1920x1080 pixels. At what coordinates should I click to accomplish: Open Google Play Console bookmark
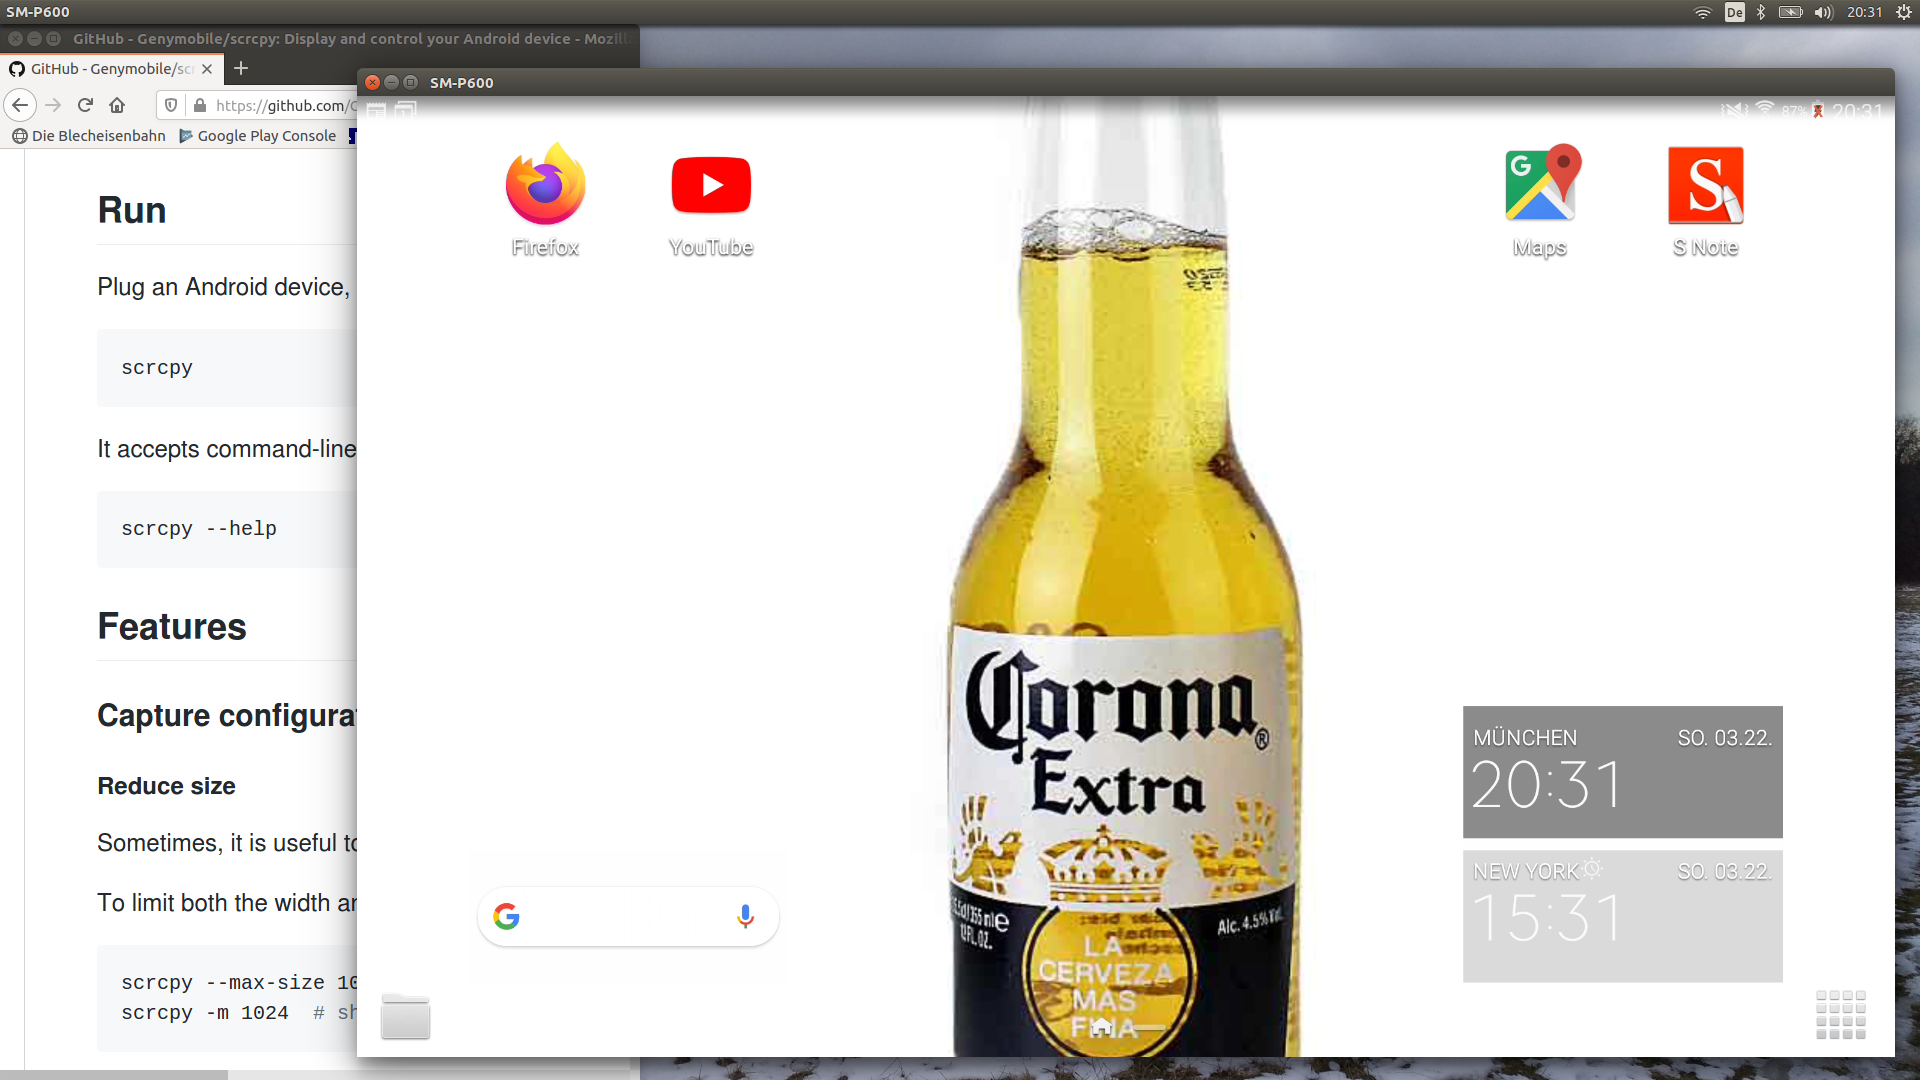258,135
